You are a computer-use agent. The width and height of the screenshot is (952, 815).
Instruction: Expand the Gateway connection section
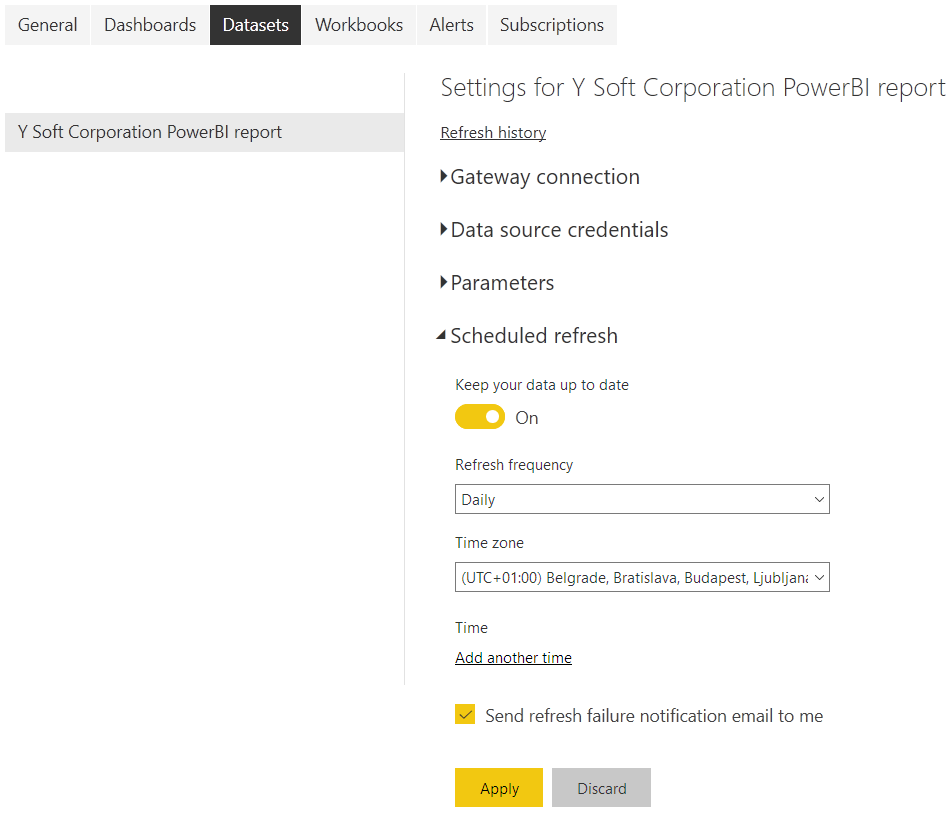pos(540,177)
